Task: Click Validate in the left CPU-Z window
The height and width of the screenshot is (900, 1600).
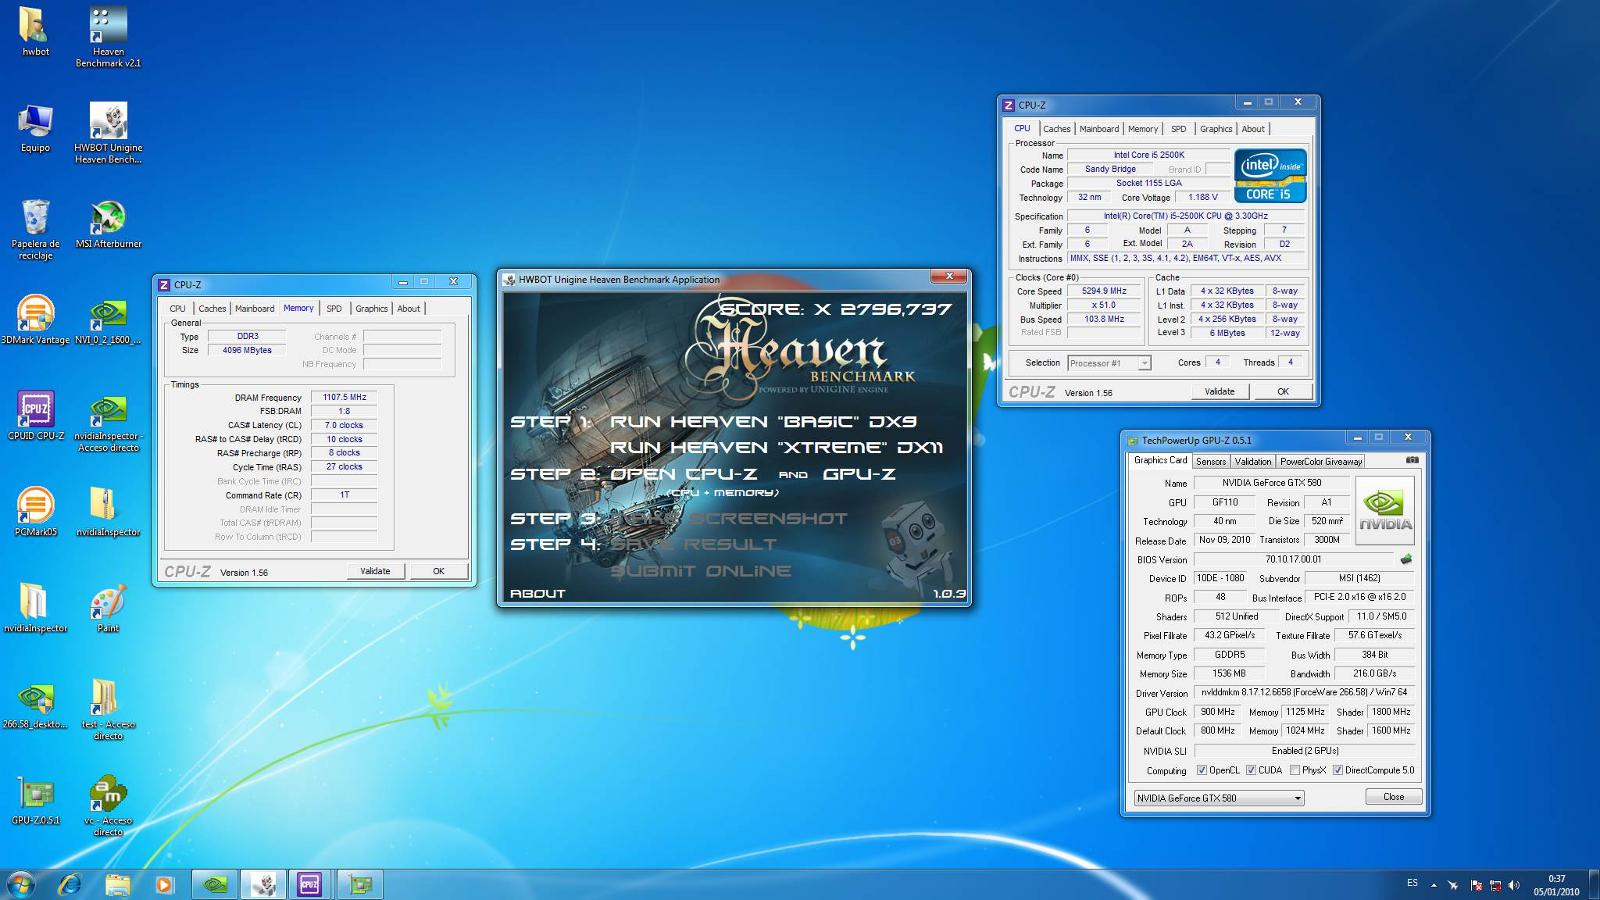Action: click(x=375, y=571)
